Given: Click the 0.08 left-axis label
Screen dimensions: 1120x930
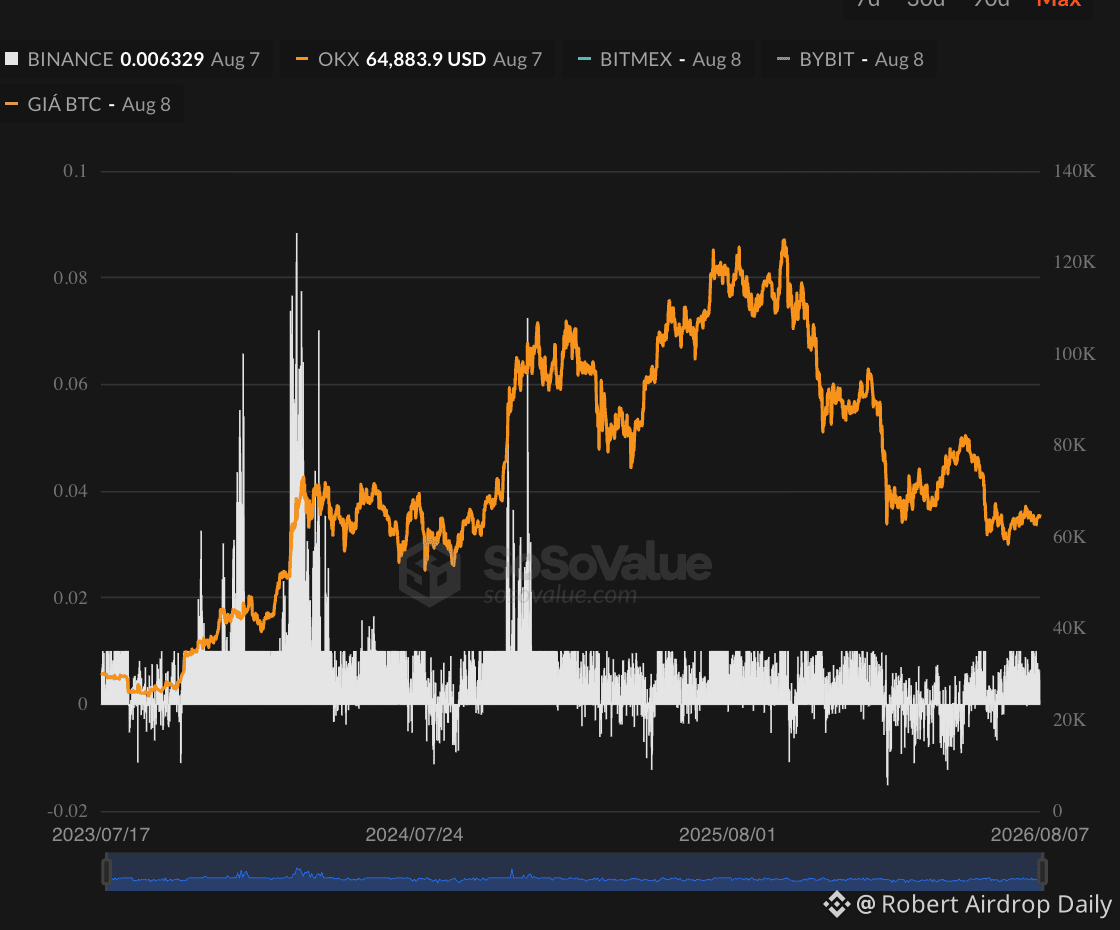Looking at the screenshot, I should [x=70, y=277].
